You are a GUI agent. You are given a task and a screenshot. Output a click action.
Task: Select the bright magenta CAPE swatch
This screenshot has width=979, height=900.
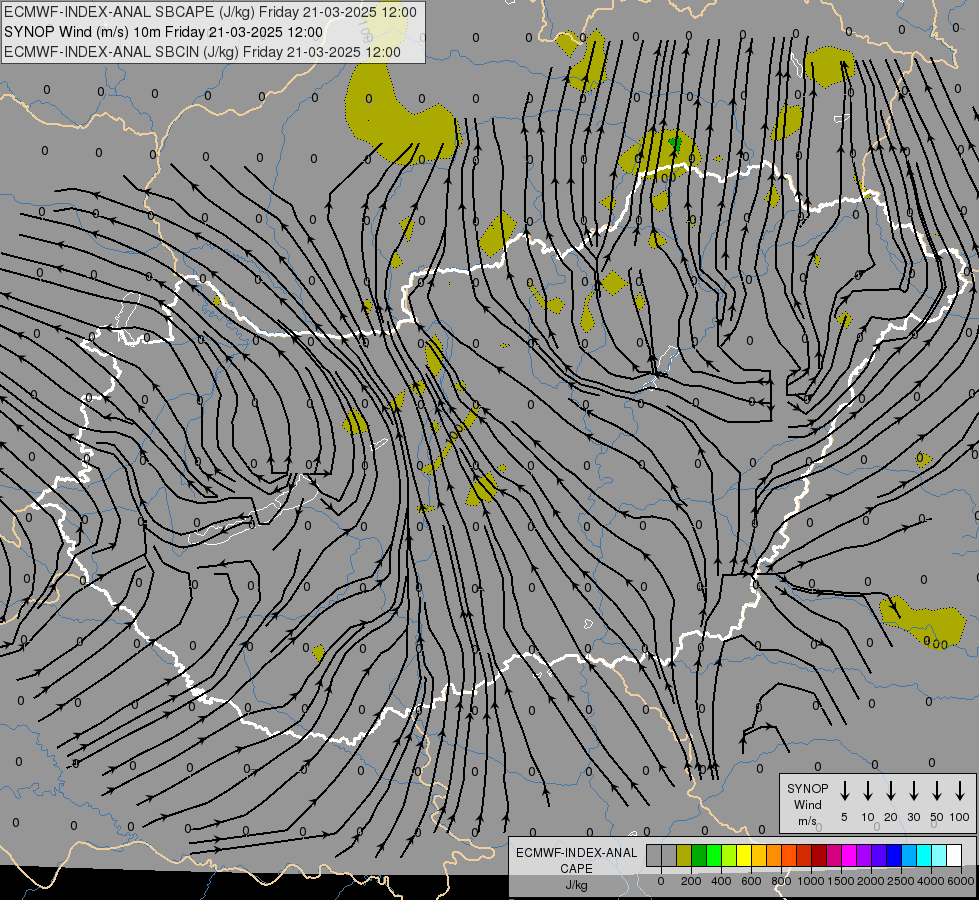pyautogui.click(x=850, y=855)
